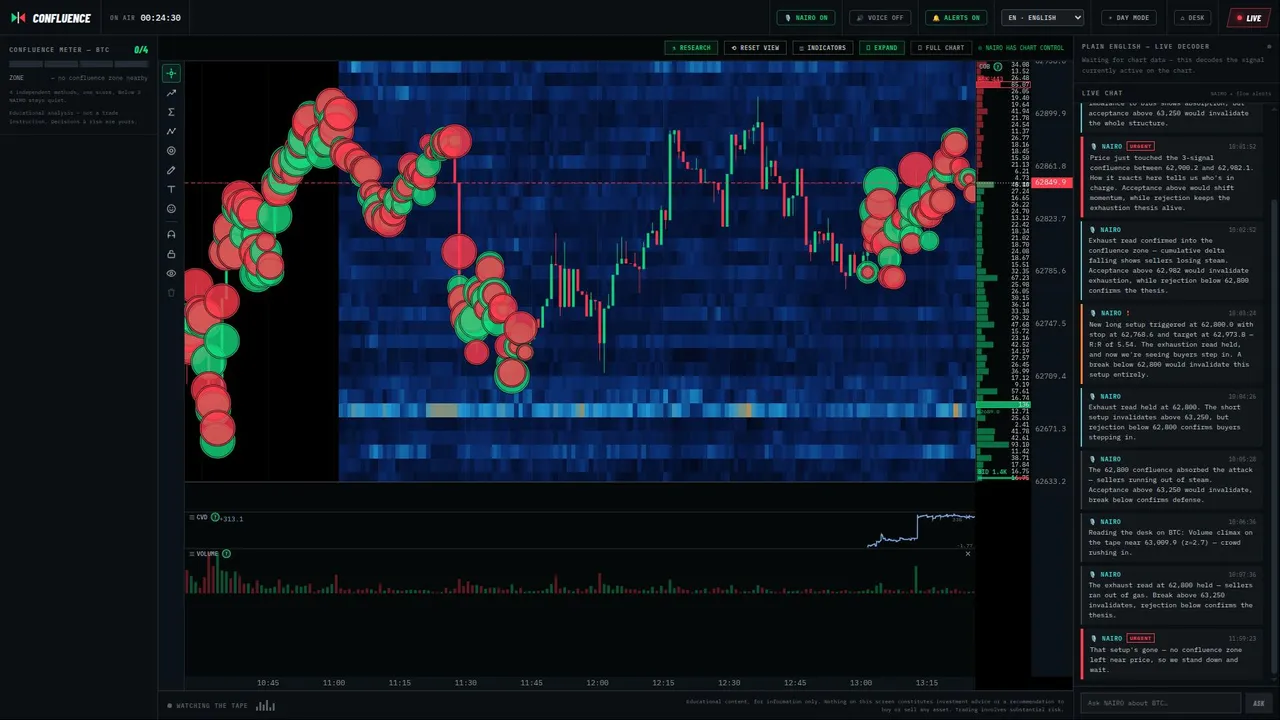This screenshot has width=1280, height=720.
Task: Toggle Voice off/on
Action: [x=880, y=17]
